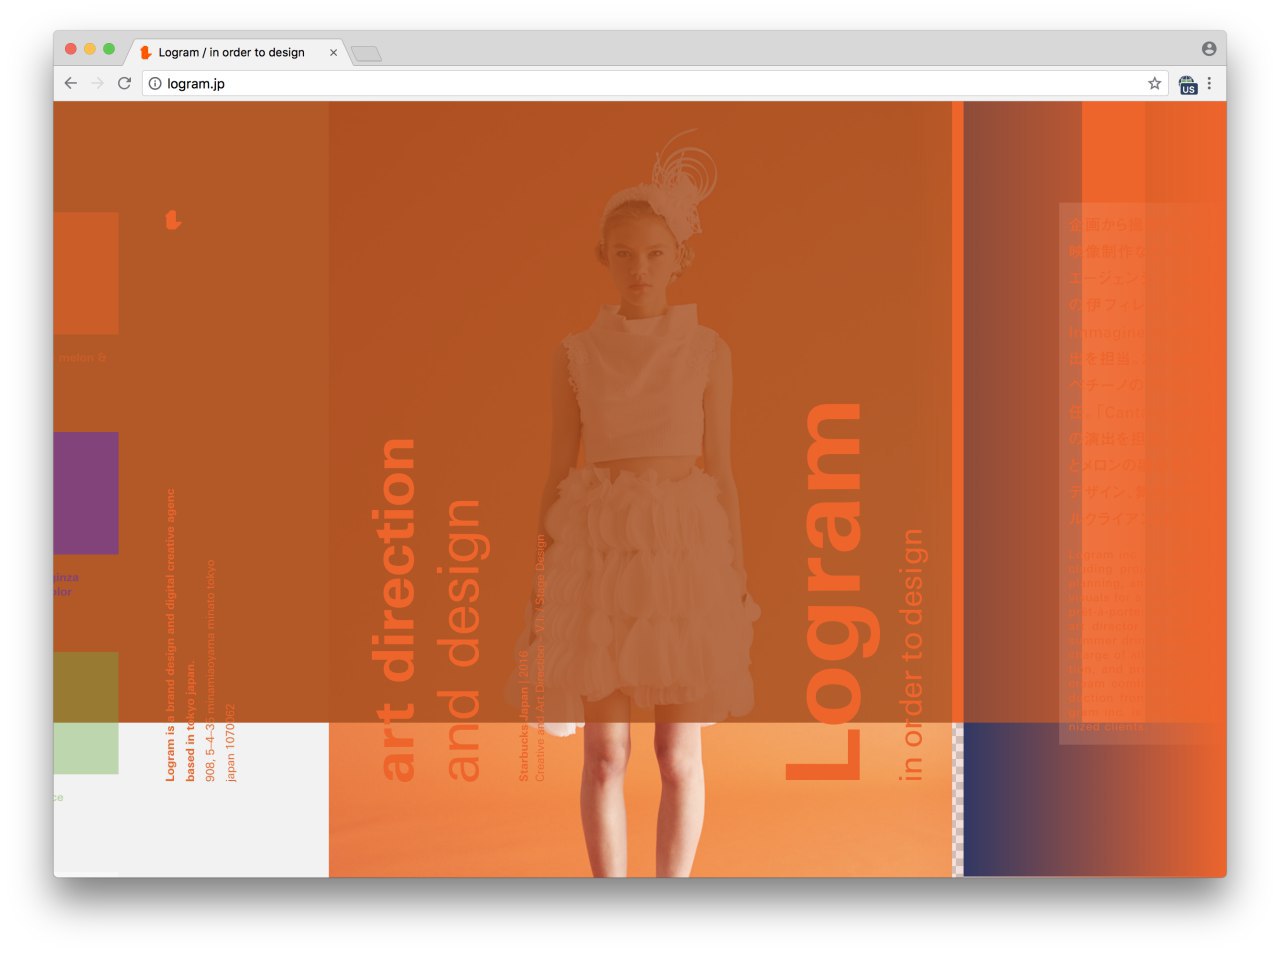Image resolution: width=1280 pixels, height=954 pixels.
Task: Click the orange Logram logo mark on page
Action: click(173, 219)
